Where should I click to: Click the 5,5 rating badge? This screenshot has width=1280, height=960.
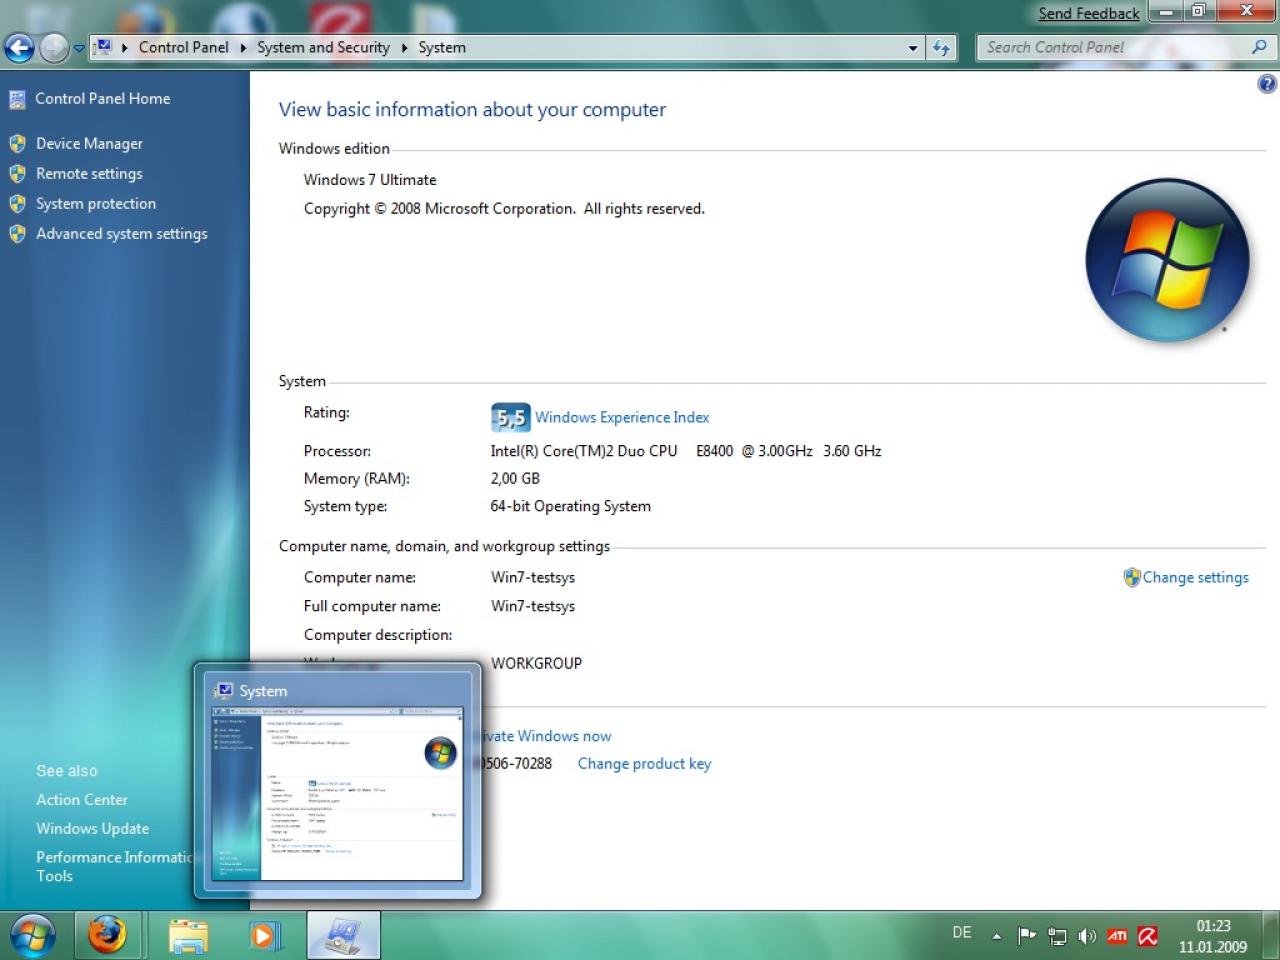pyautogui.click(x=510, y=417)
